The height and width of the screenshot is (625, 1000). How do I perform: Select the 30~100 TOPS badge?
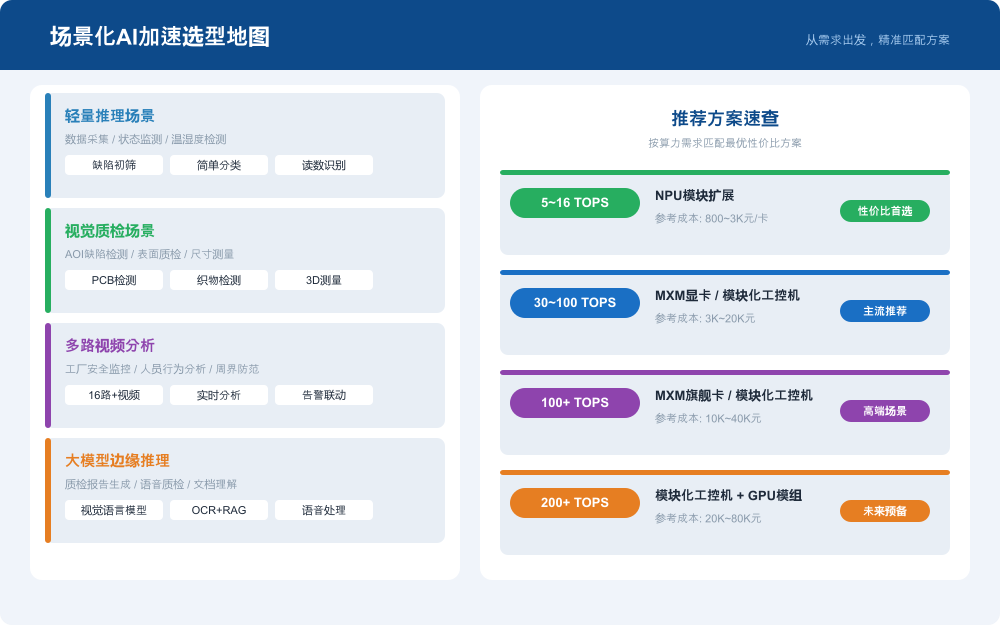tap(575, 303)
